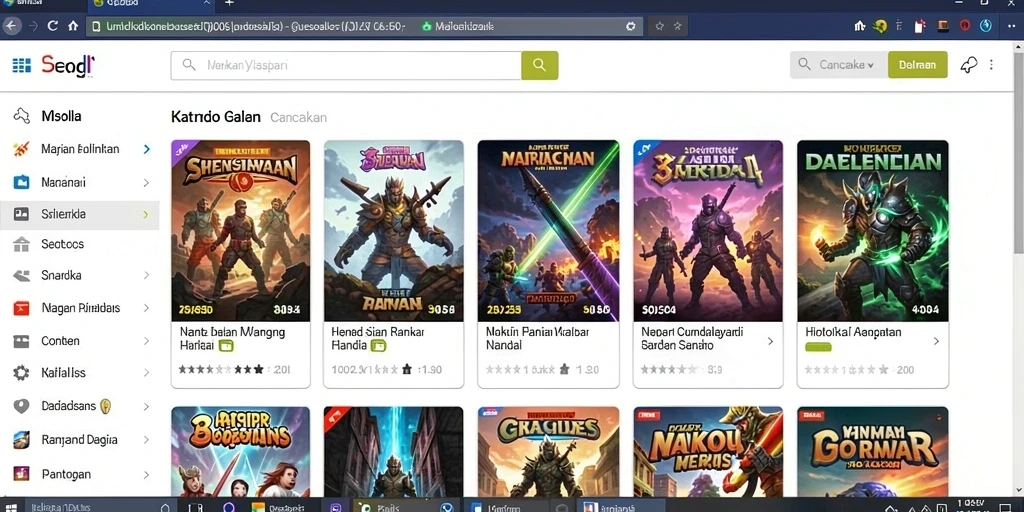Click the purple taskbar app icon
This screenshot has height=512, width=1024.
click(x=336, y=507)
